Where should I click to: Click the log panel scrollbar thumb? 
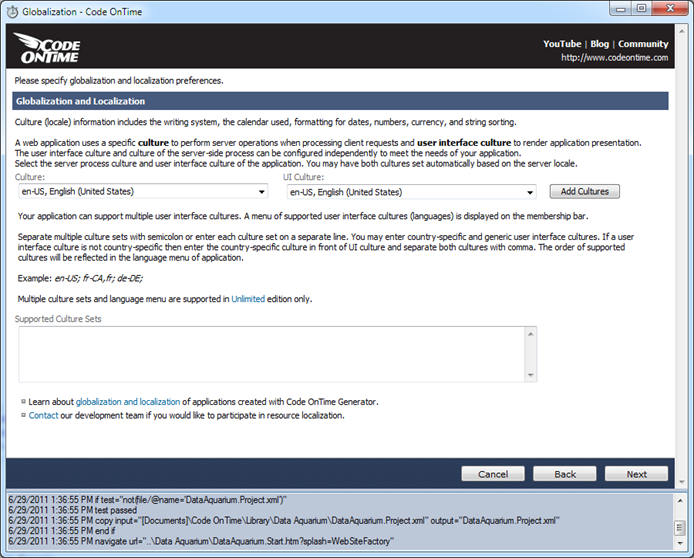tap(680, 527)
